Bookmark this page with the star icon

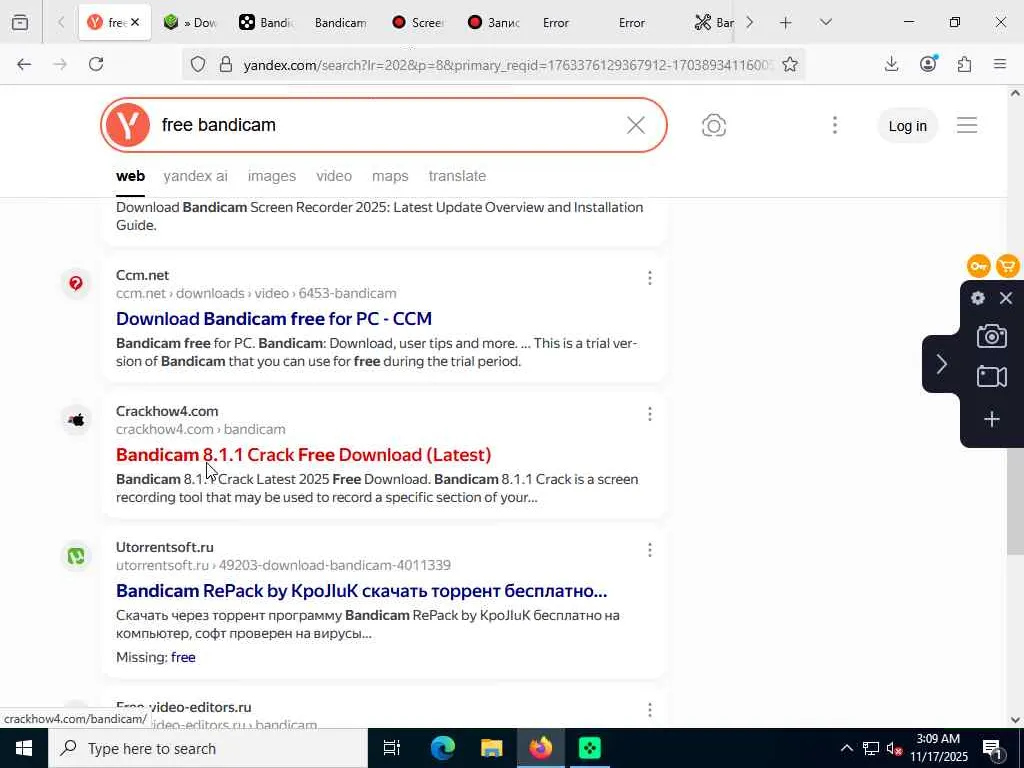(x=790, y=64)
